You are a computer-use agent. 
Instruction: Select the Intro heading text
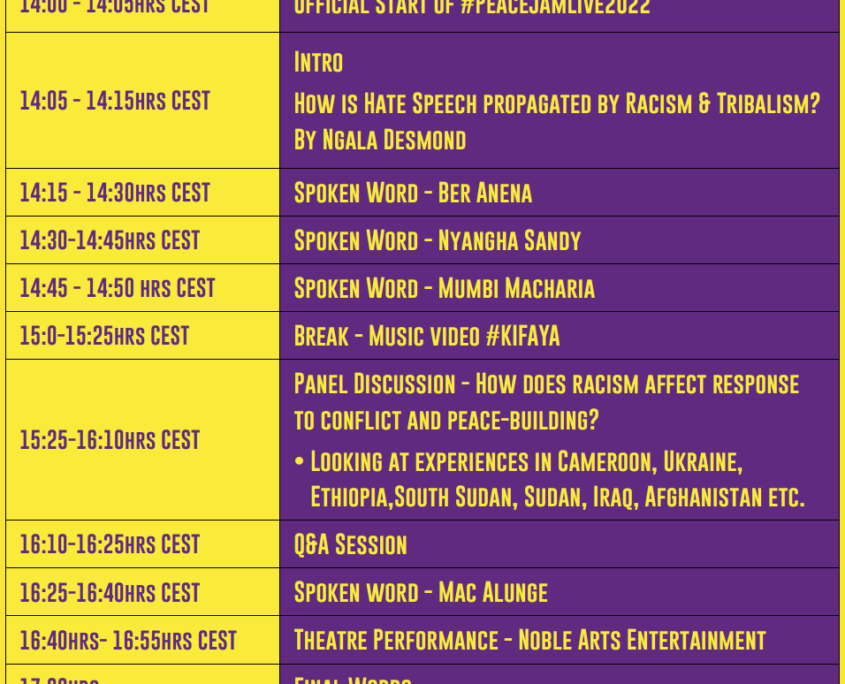(318, 62)
